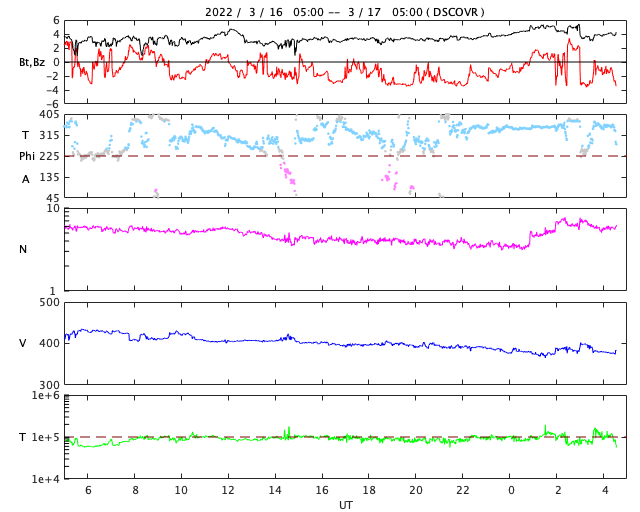Click the -6 tick on Bt,Bz panel
640x512 pixels.
click(x=53, y=104)
